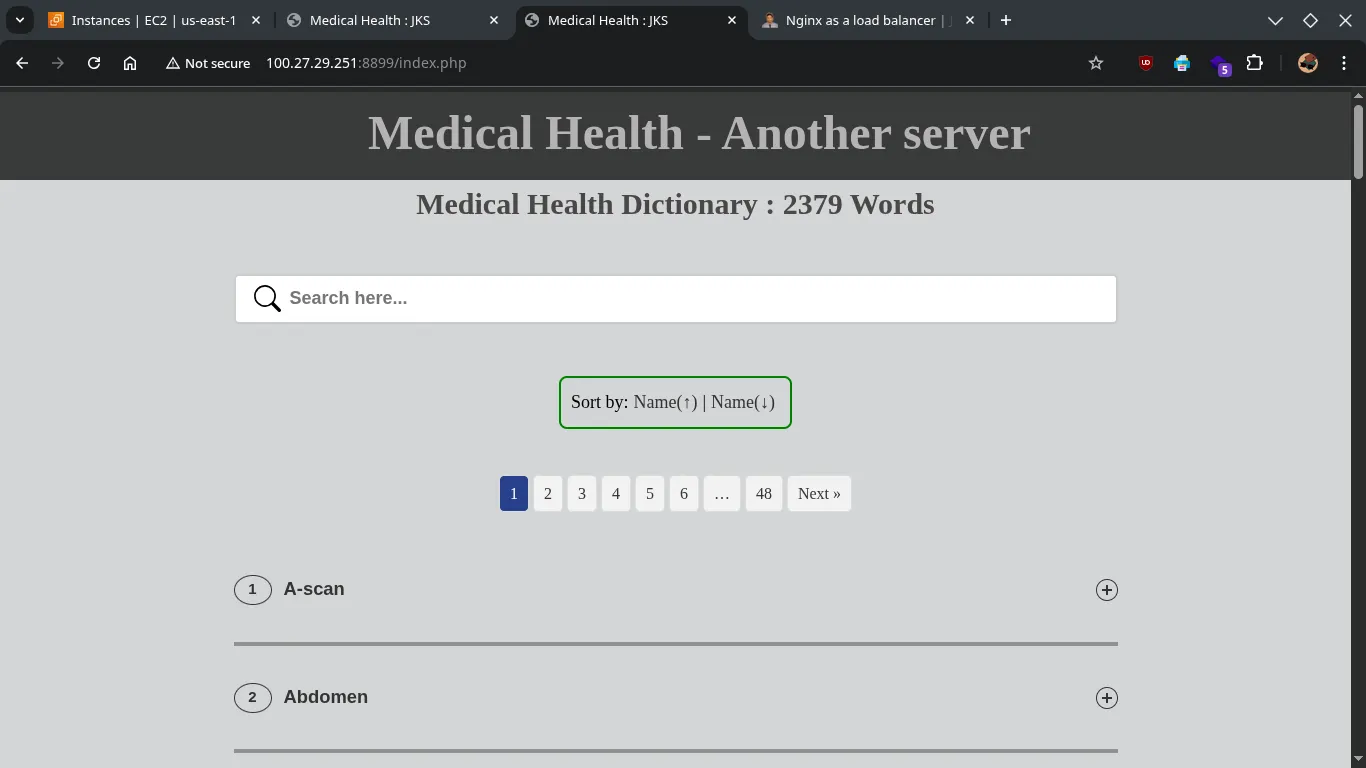Jump to page 48

[x=764, y=494]
